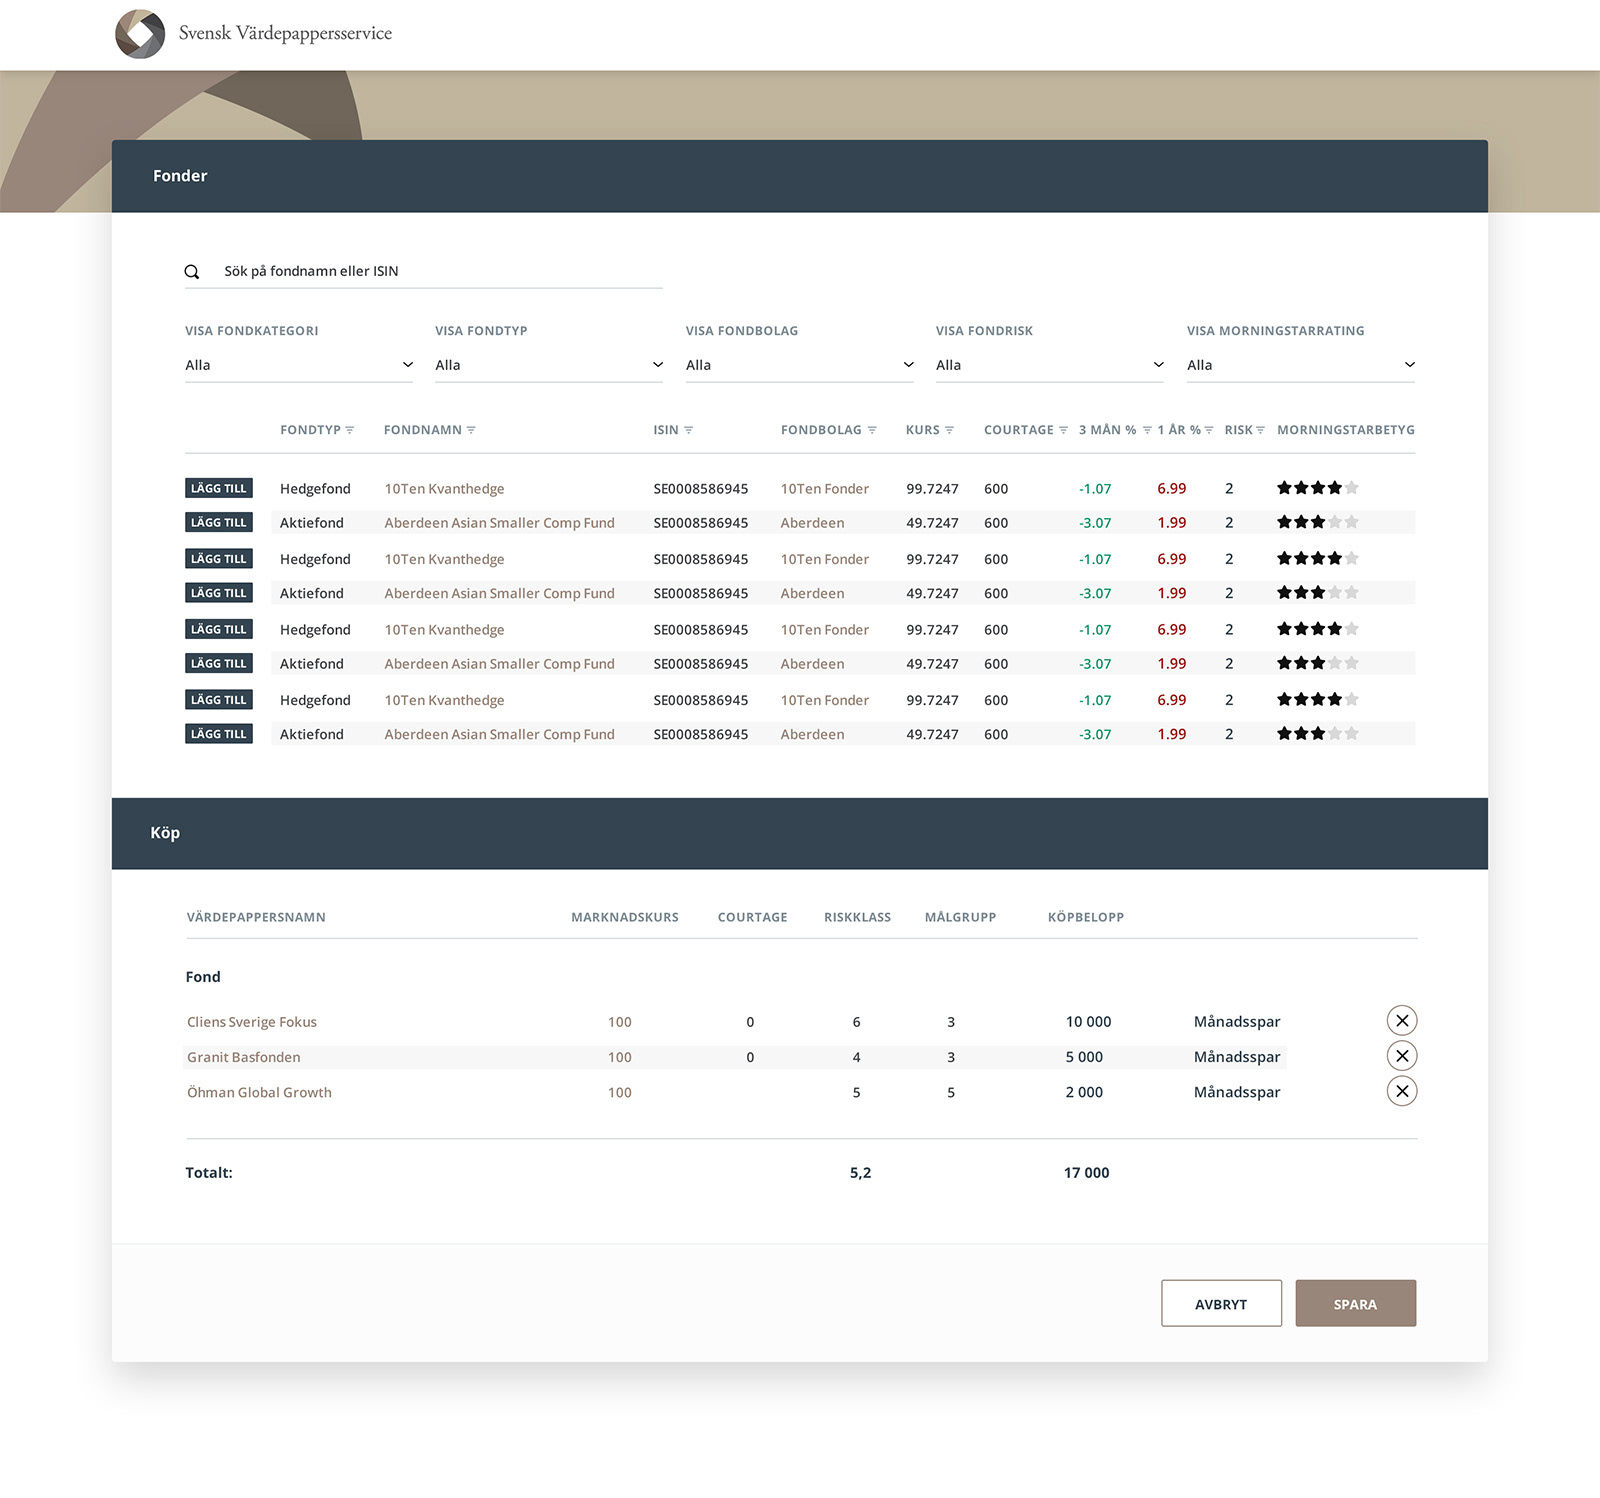Image resolution: width=1600 pixels, height=1498 pixels.
Task: Click the Svensk Värdepappersservice title text
Action: (x=285, y=33)
